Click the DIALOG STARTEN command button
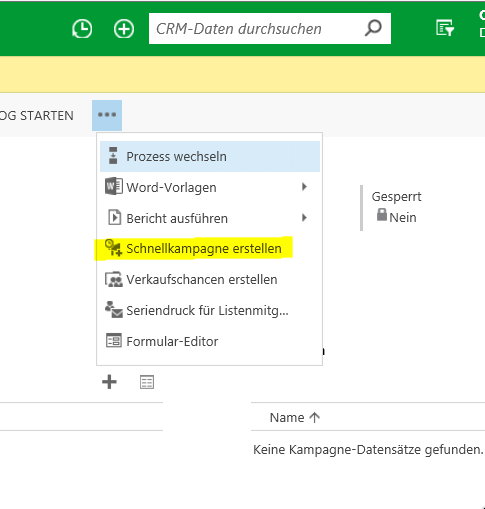Image resolution: width=485 pixels, height=509 pixels. pos(36,116)
